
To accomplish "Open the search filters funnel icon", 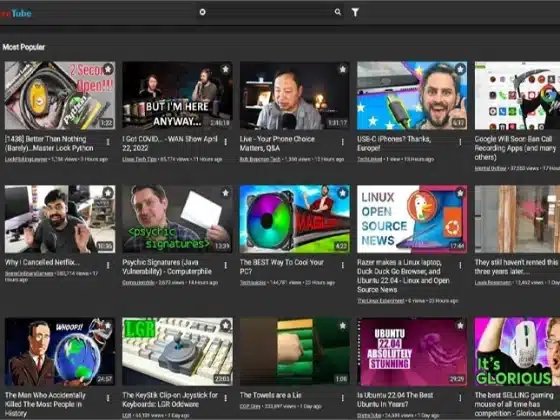I will click(355, 12).
